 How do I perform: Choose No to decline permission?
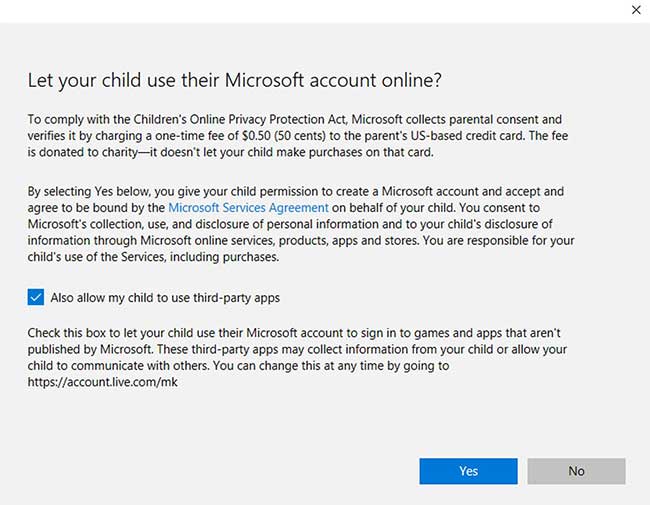click(576, 471)
